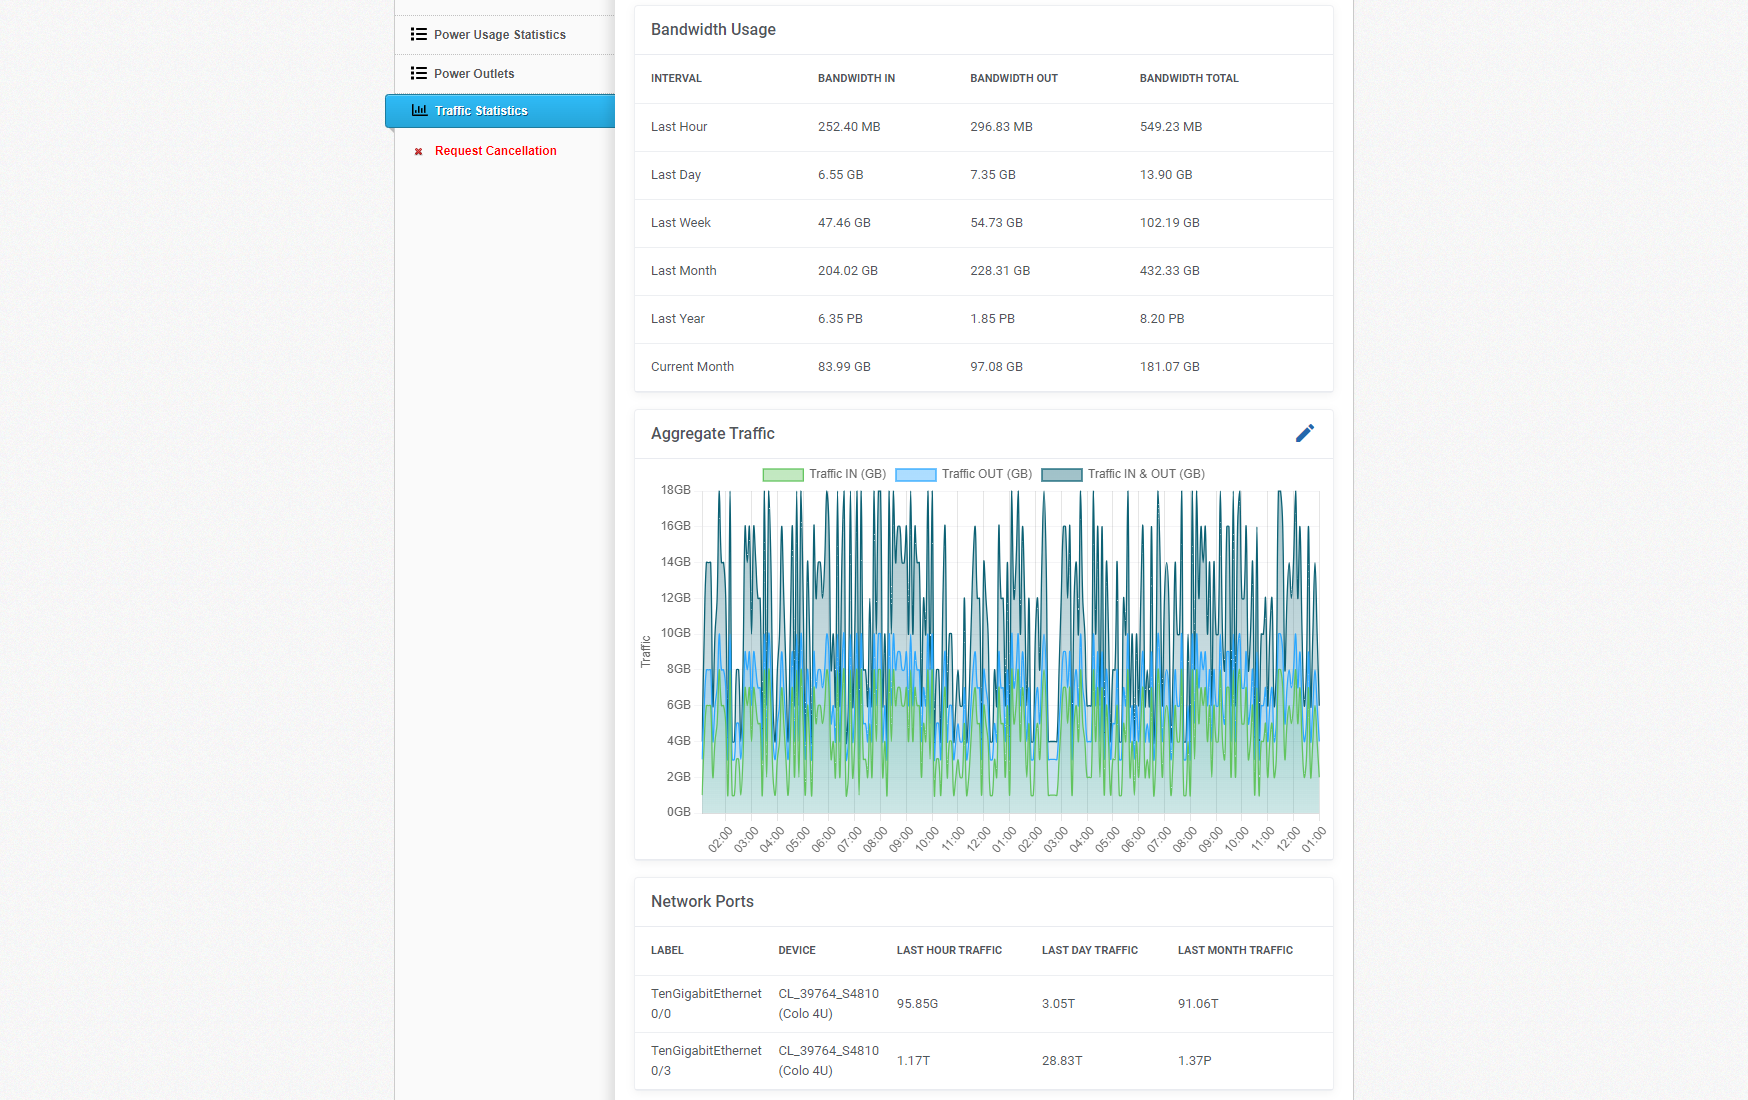Click the Traffic Statistics bar chart icon
1748x1100 pixels.
[420, 110]
